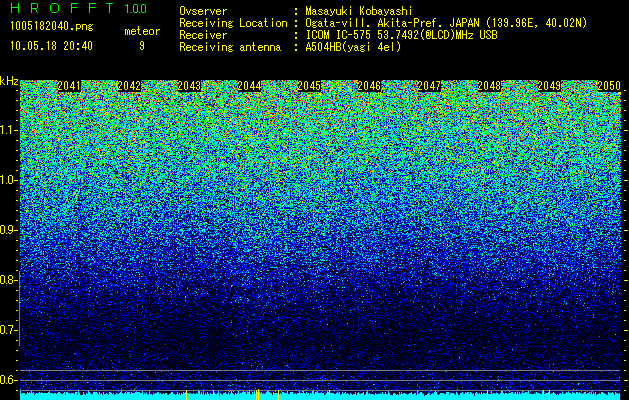629x400 pixels.
Task: Click the 2044 time marker
Action: pos(249,86)
